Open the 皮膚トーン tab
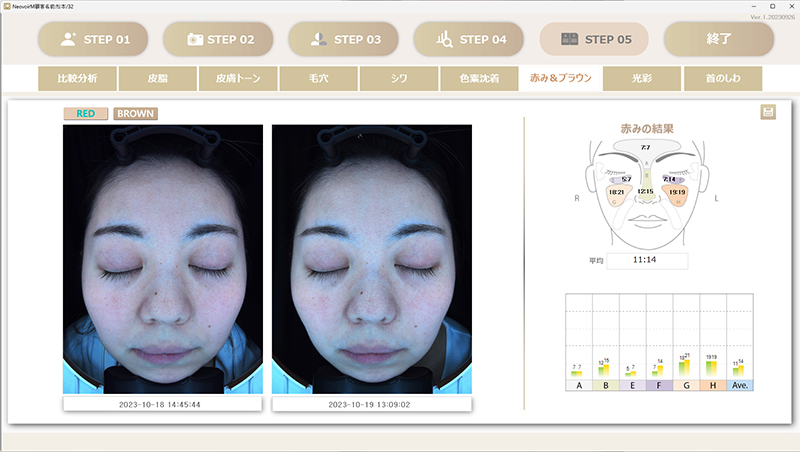 (238, 79)
